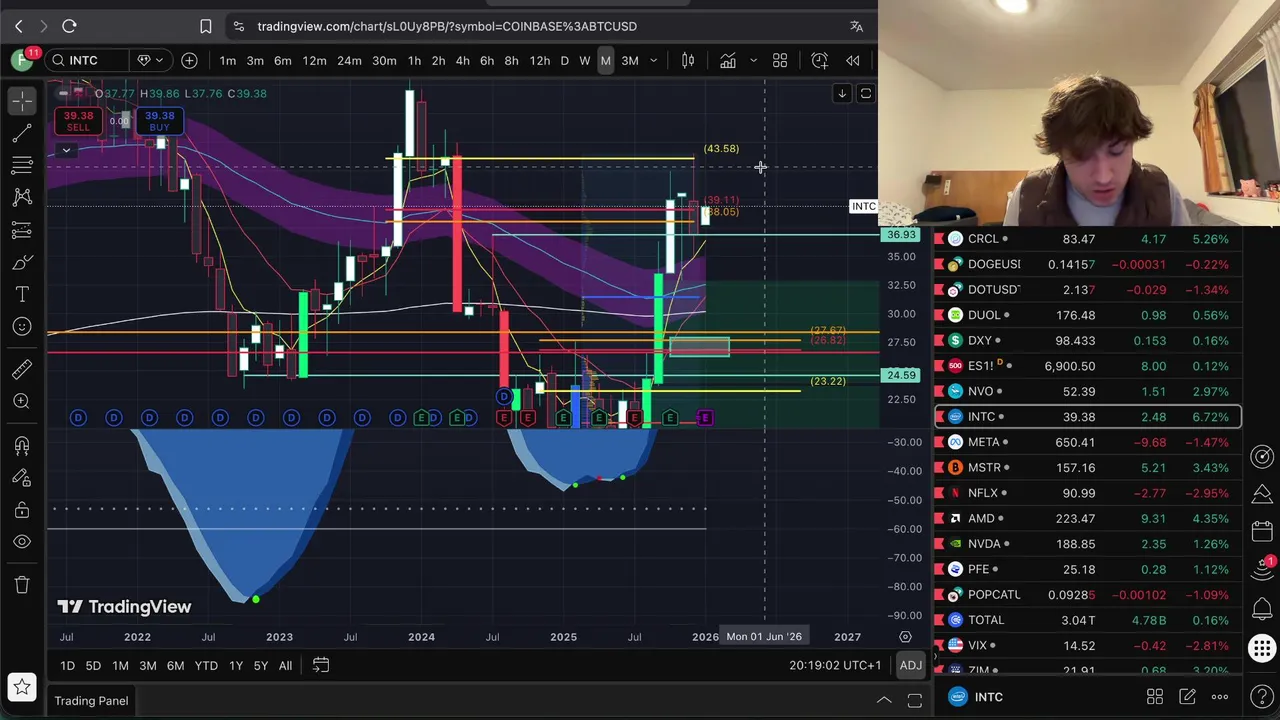The height and width of the screenshot is (720, 1280).
Task: Click the browser reload button
Action: (69, 26)
